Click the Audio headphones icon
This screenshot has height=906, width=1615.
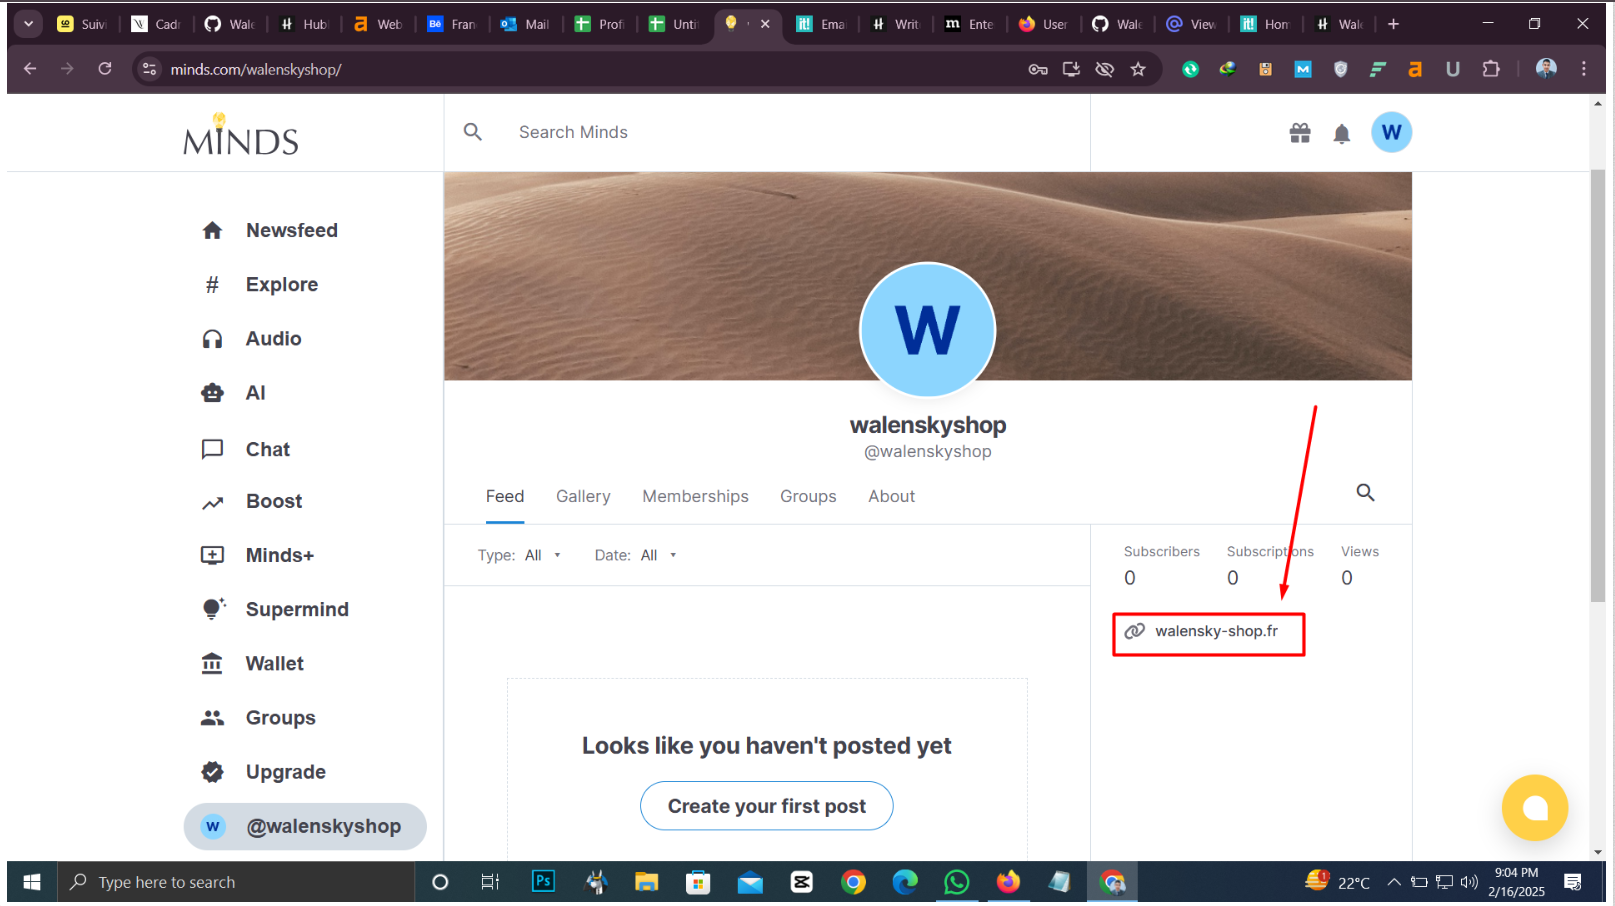(212, 339)
